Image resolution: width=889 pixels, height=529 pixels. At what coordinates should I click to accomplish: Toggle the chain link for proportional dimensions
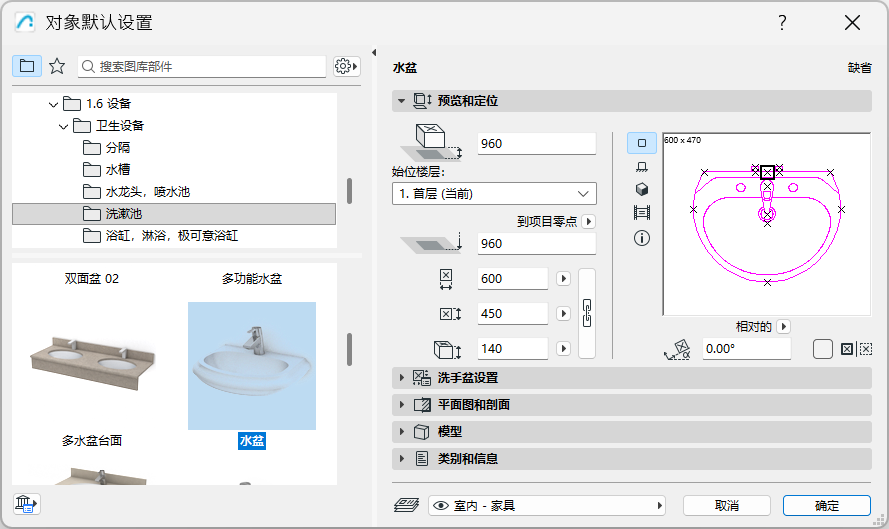coord(588,313)
